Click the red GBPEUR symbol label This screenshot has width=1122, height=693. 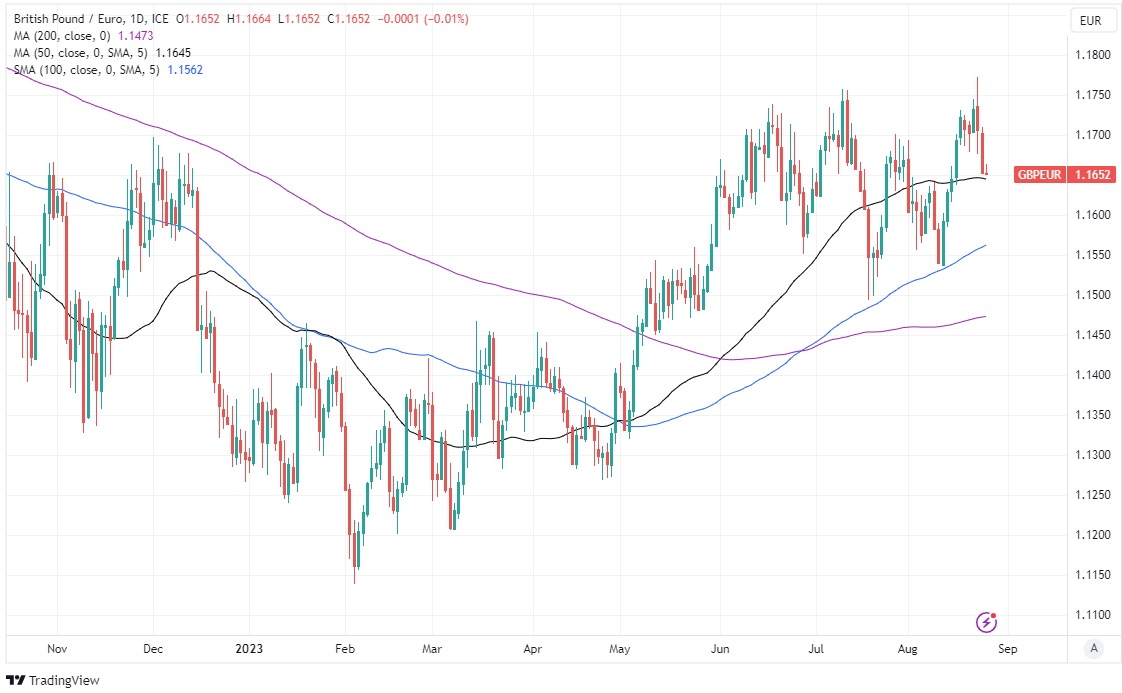pyautogui.click(x=1041, y=174)
